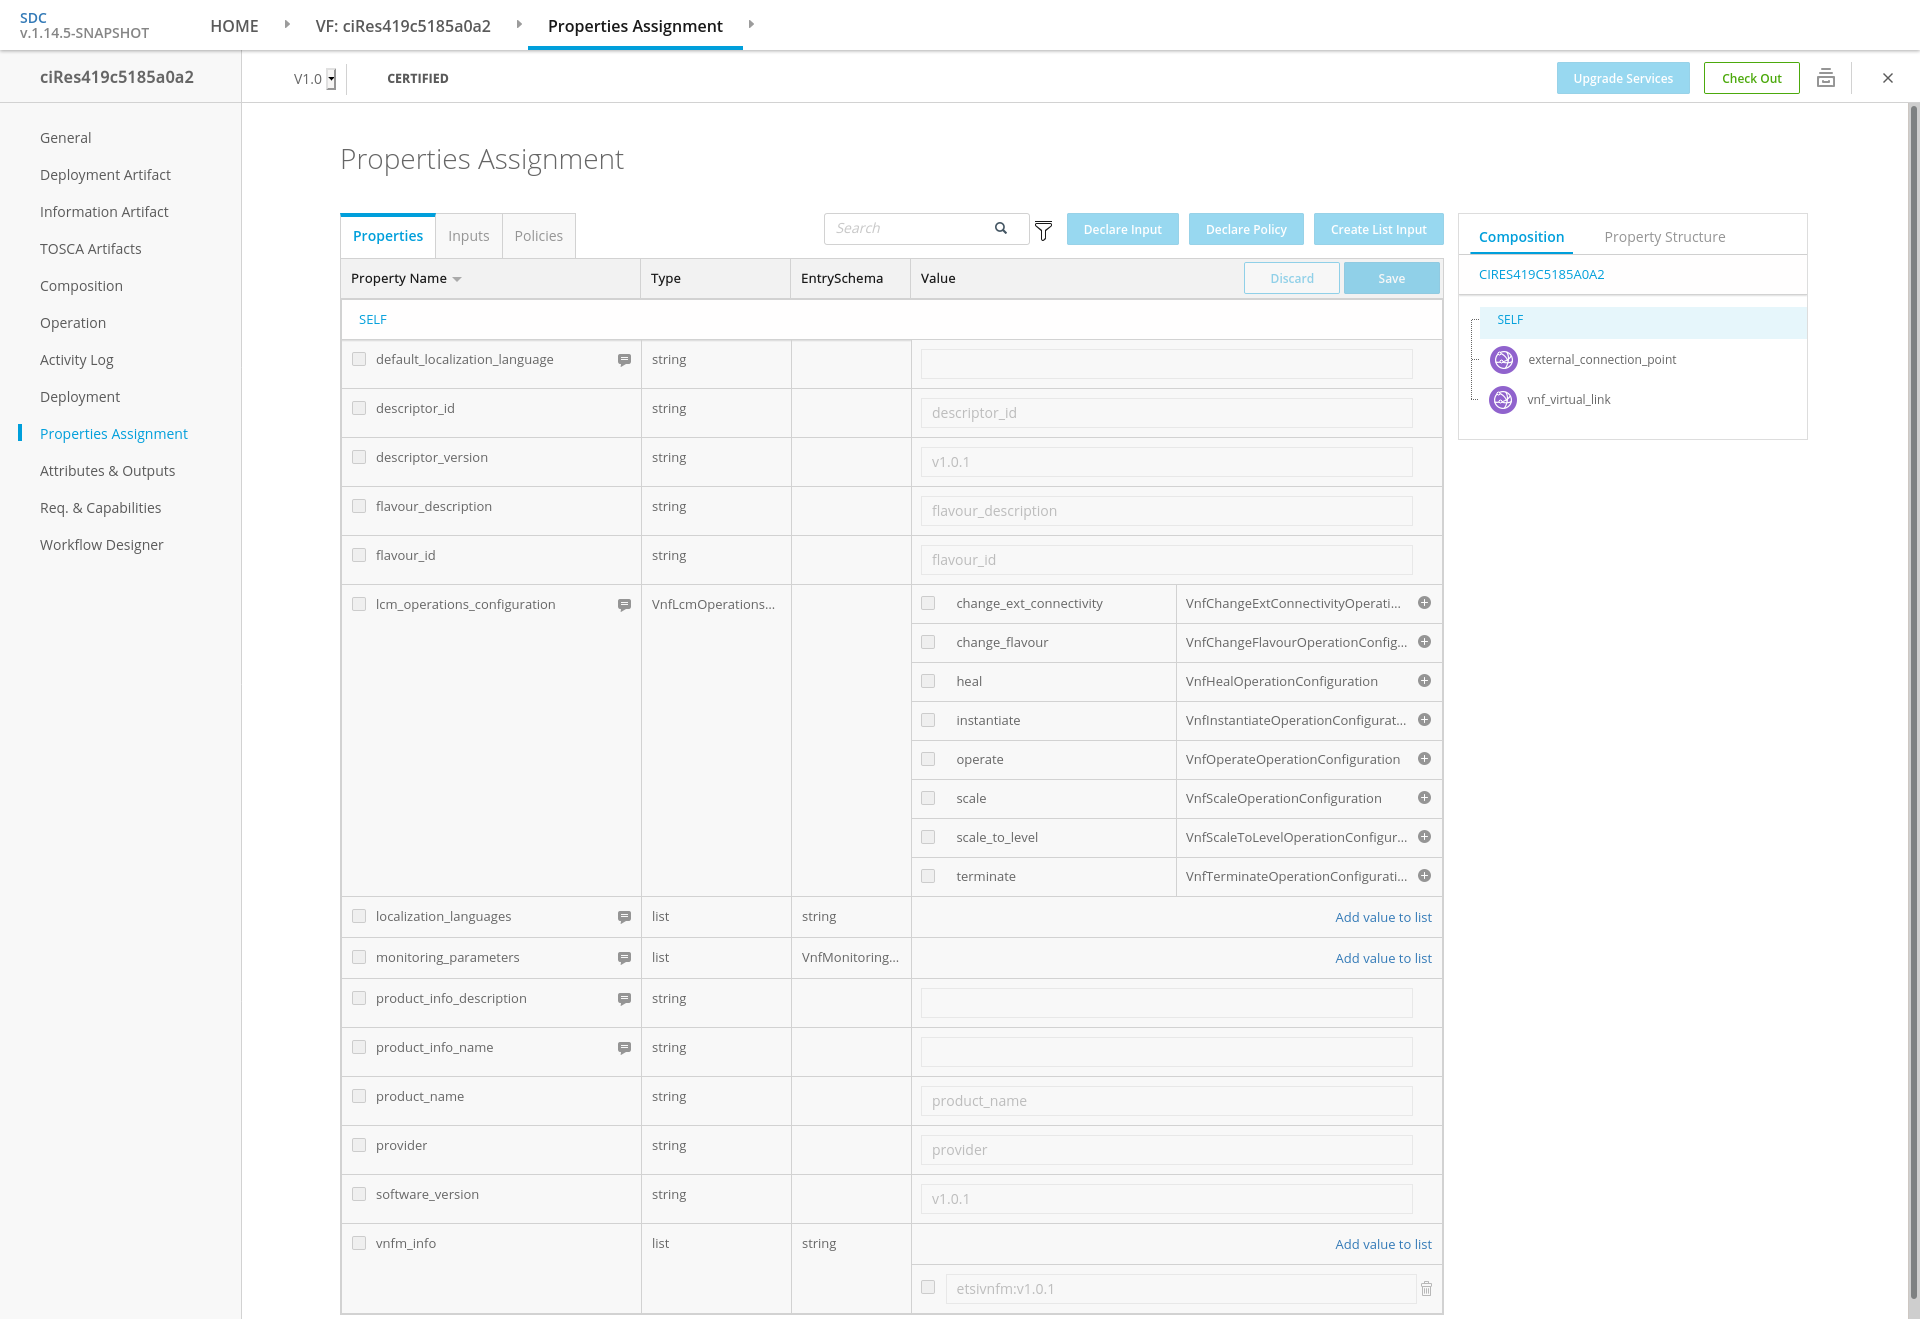Click the external_connection_point component icon
The height and width of the screenshot is (1319, 1920).
tap(1503, 360)
